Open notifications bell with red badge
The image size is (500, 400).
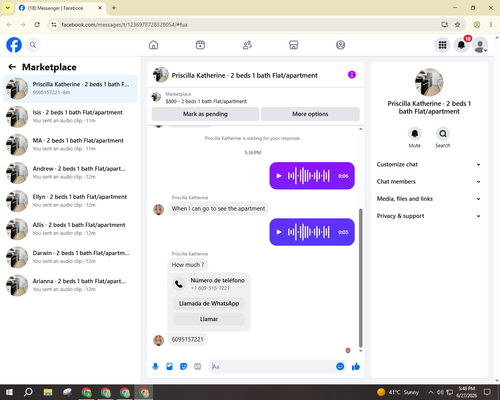461,45
